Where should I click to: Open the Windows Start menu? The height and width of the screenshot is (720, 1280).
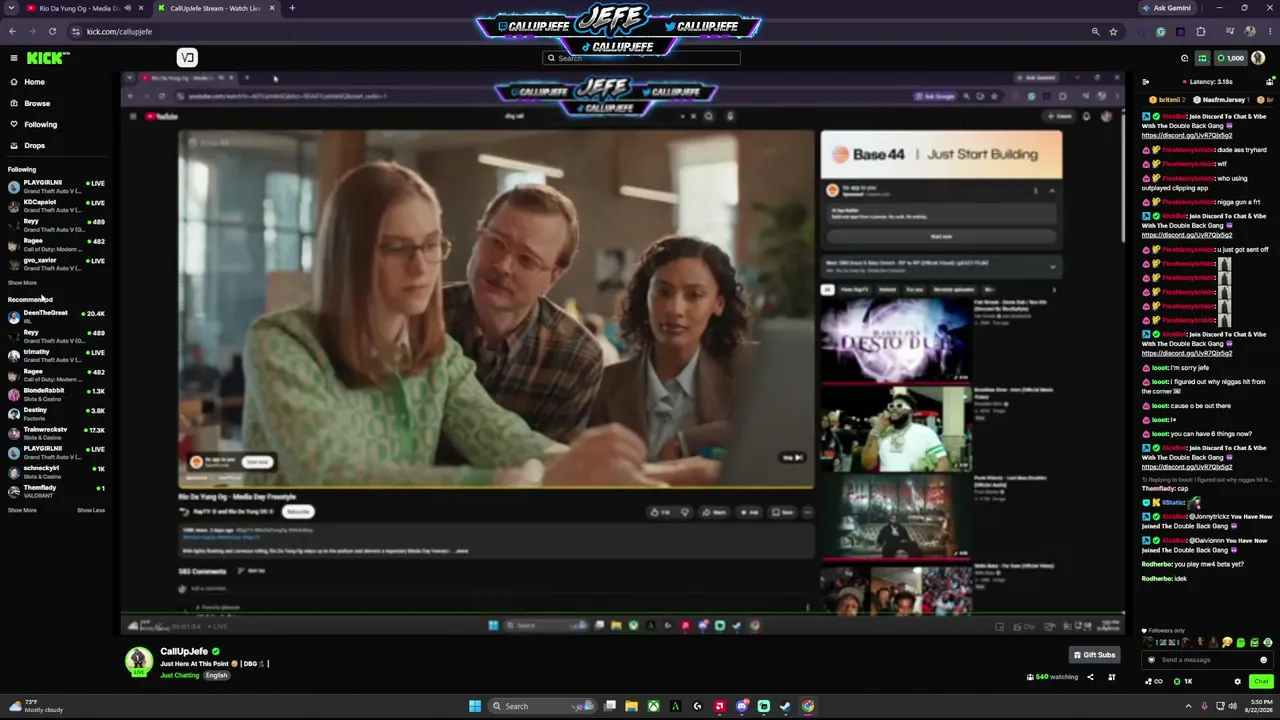475,706
